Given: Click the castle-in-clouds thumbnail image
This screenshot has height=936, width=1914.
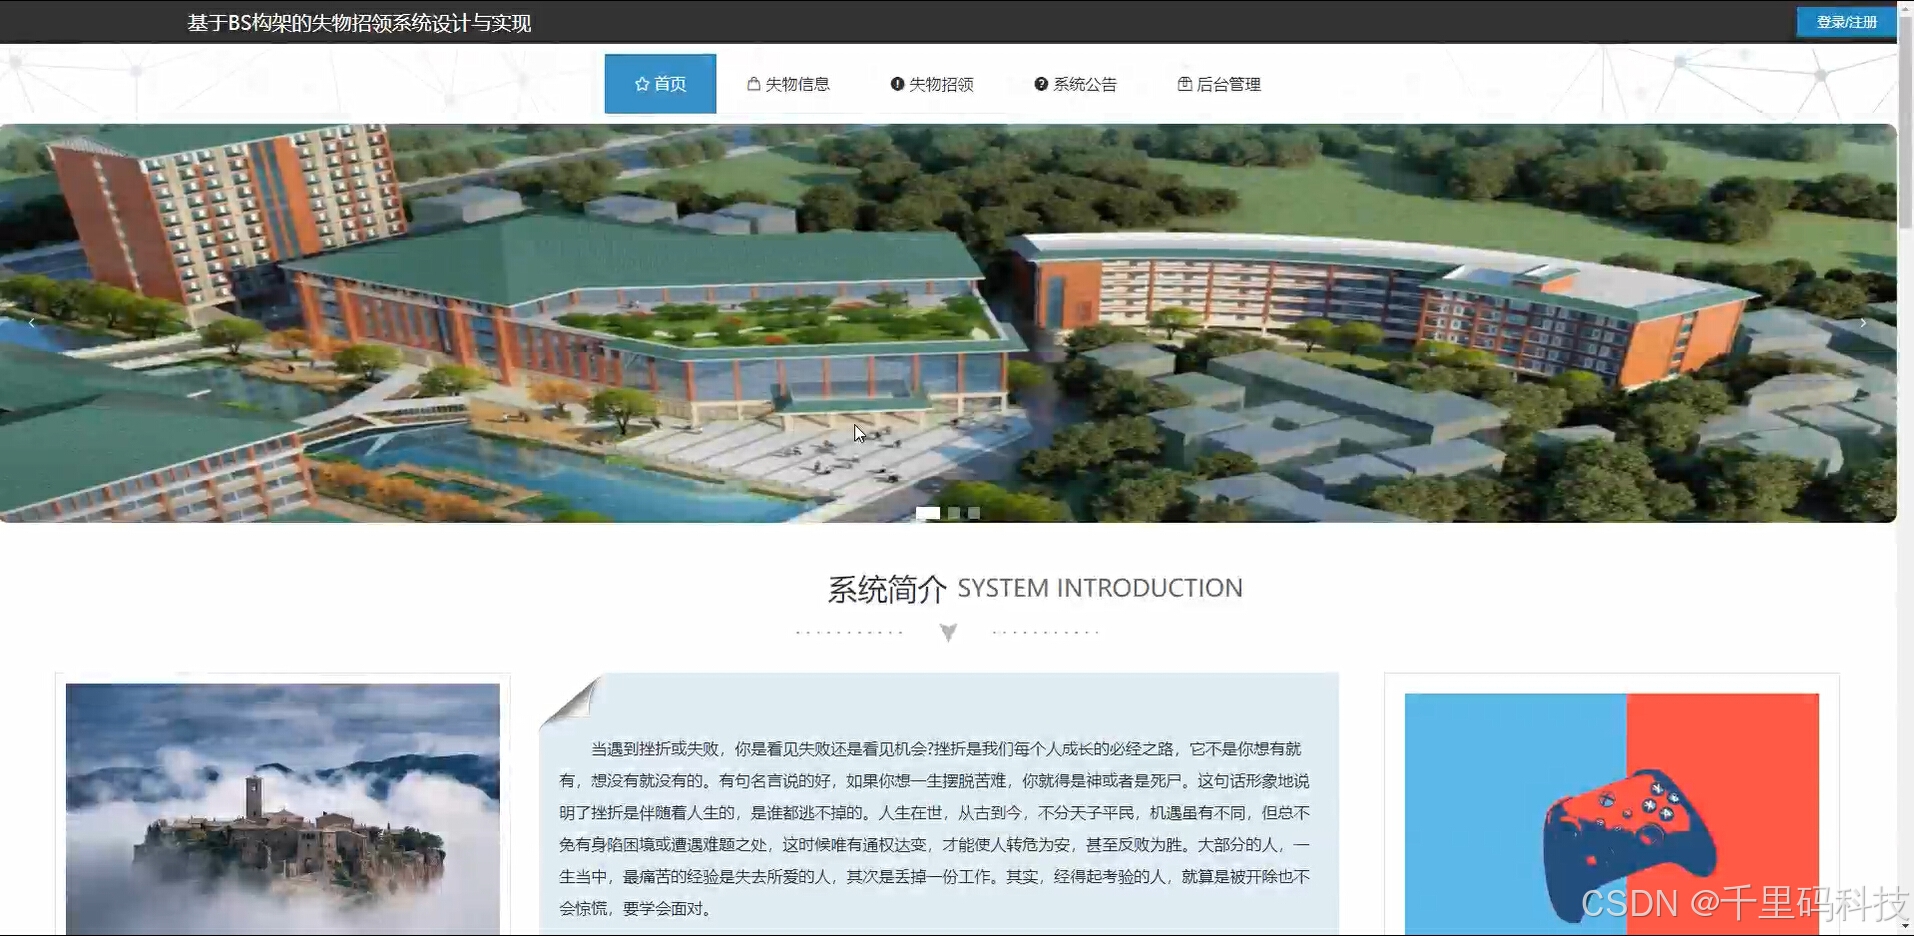Looking at the screenshot, I should pos(283,809).
